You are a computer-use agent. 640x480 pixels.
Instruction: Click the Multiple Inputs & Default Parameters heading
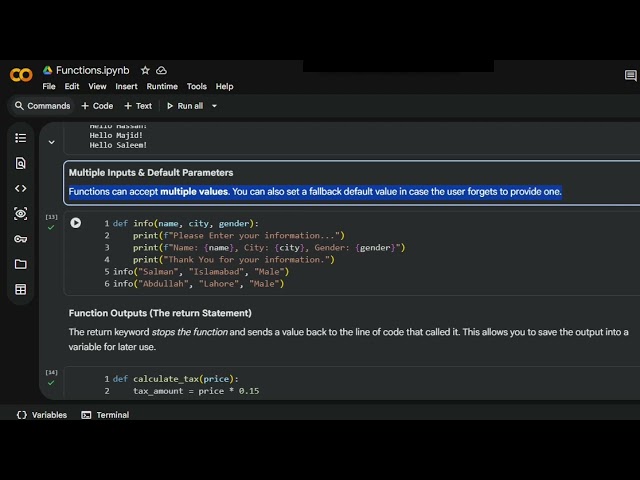151,173
